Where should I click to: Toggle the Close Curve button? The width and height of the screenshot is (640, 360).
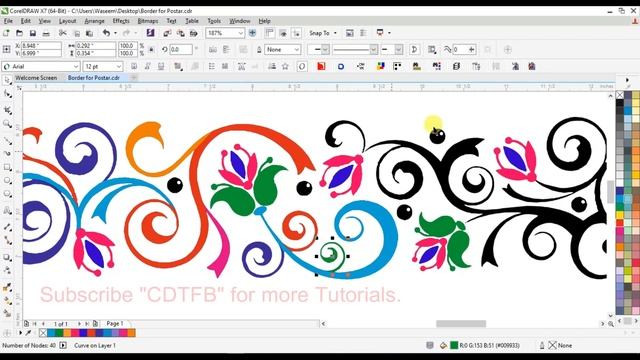click(414, 49)
